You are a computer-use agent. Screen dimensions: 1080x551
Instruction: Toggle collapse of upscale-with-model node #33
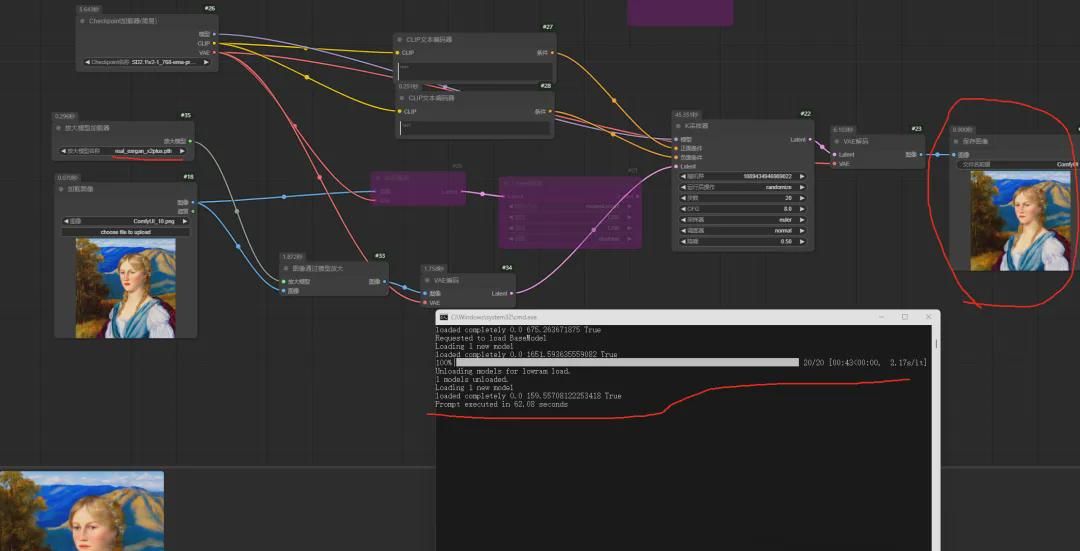tap(287, 268)
